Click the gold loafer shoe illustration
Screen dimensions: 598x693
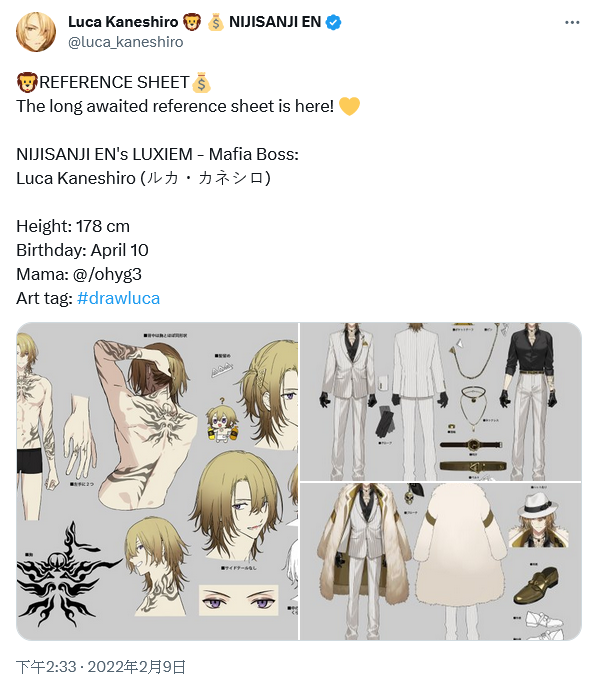tap(536, 586)
